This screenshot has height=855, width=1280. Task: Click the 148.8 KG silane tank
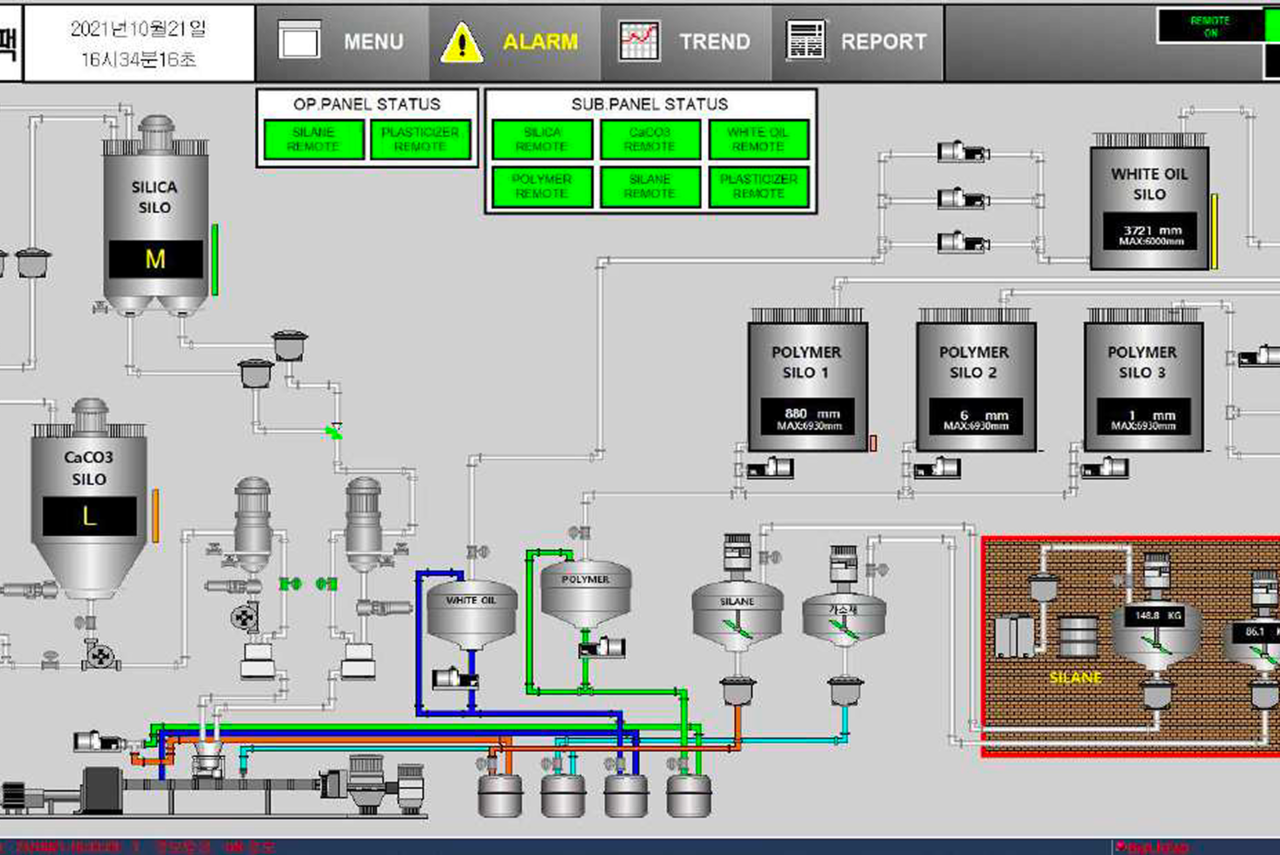(1156, 635)
